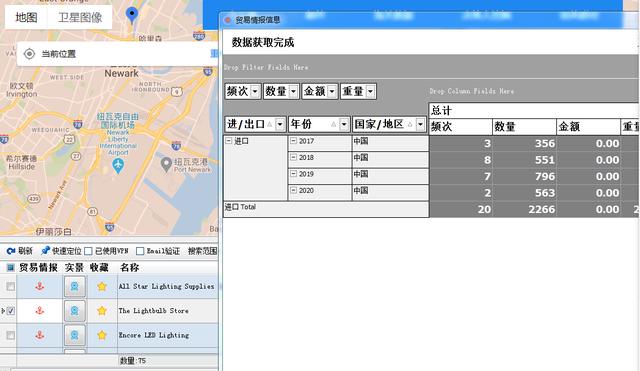The width and height of the screenshot is (640, 371).
Task: Open the 进/出口 filter dropdown
Action: [x=280, y=124]
